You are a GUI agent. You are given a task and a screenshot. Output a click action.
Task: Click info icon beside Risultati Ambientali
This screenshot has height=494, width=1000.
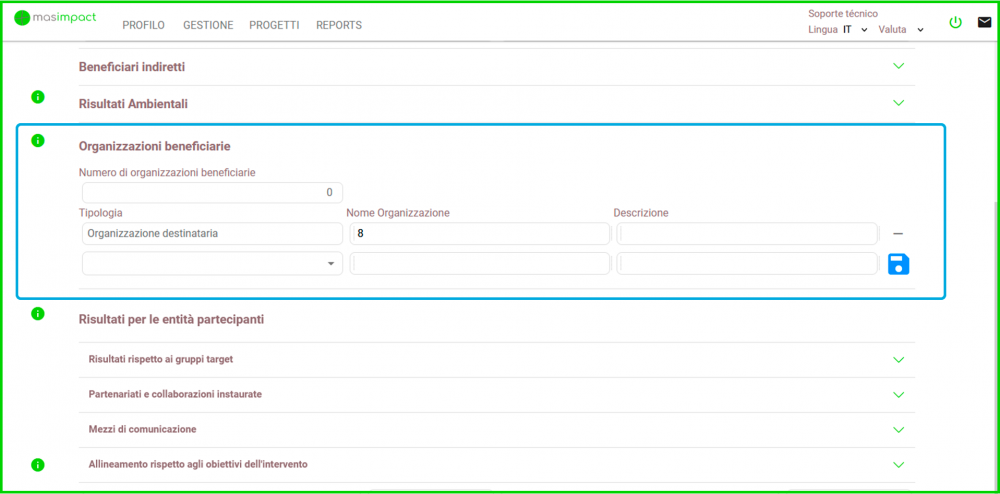38,97
